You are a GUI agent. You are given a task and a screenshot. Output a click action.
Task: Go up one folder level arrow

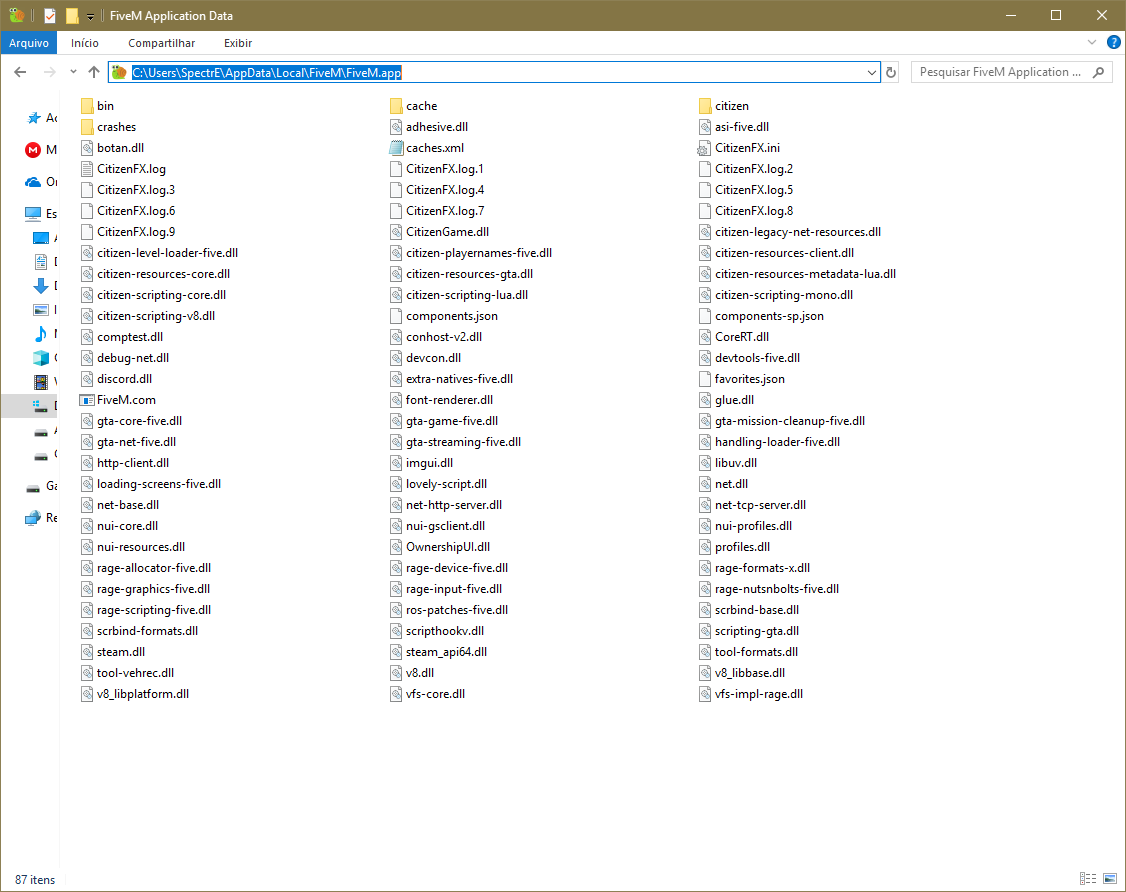(94, 72)
